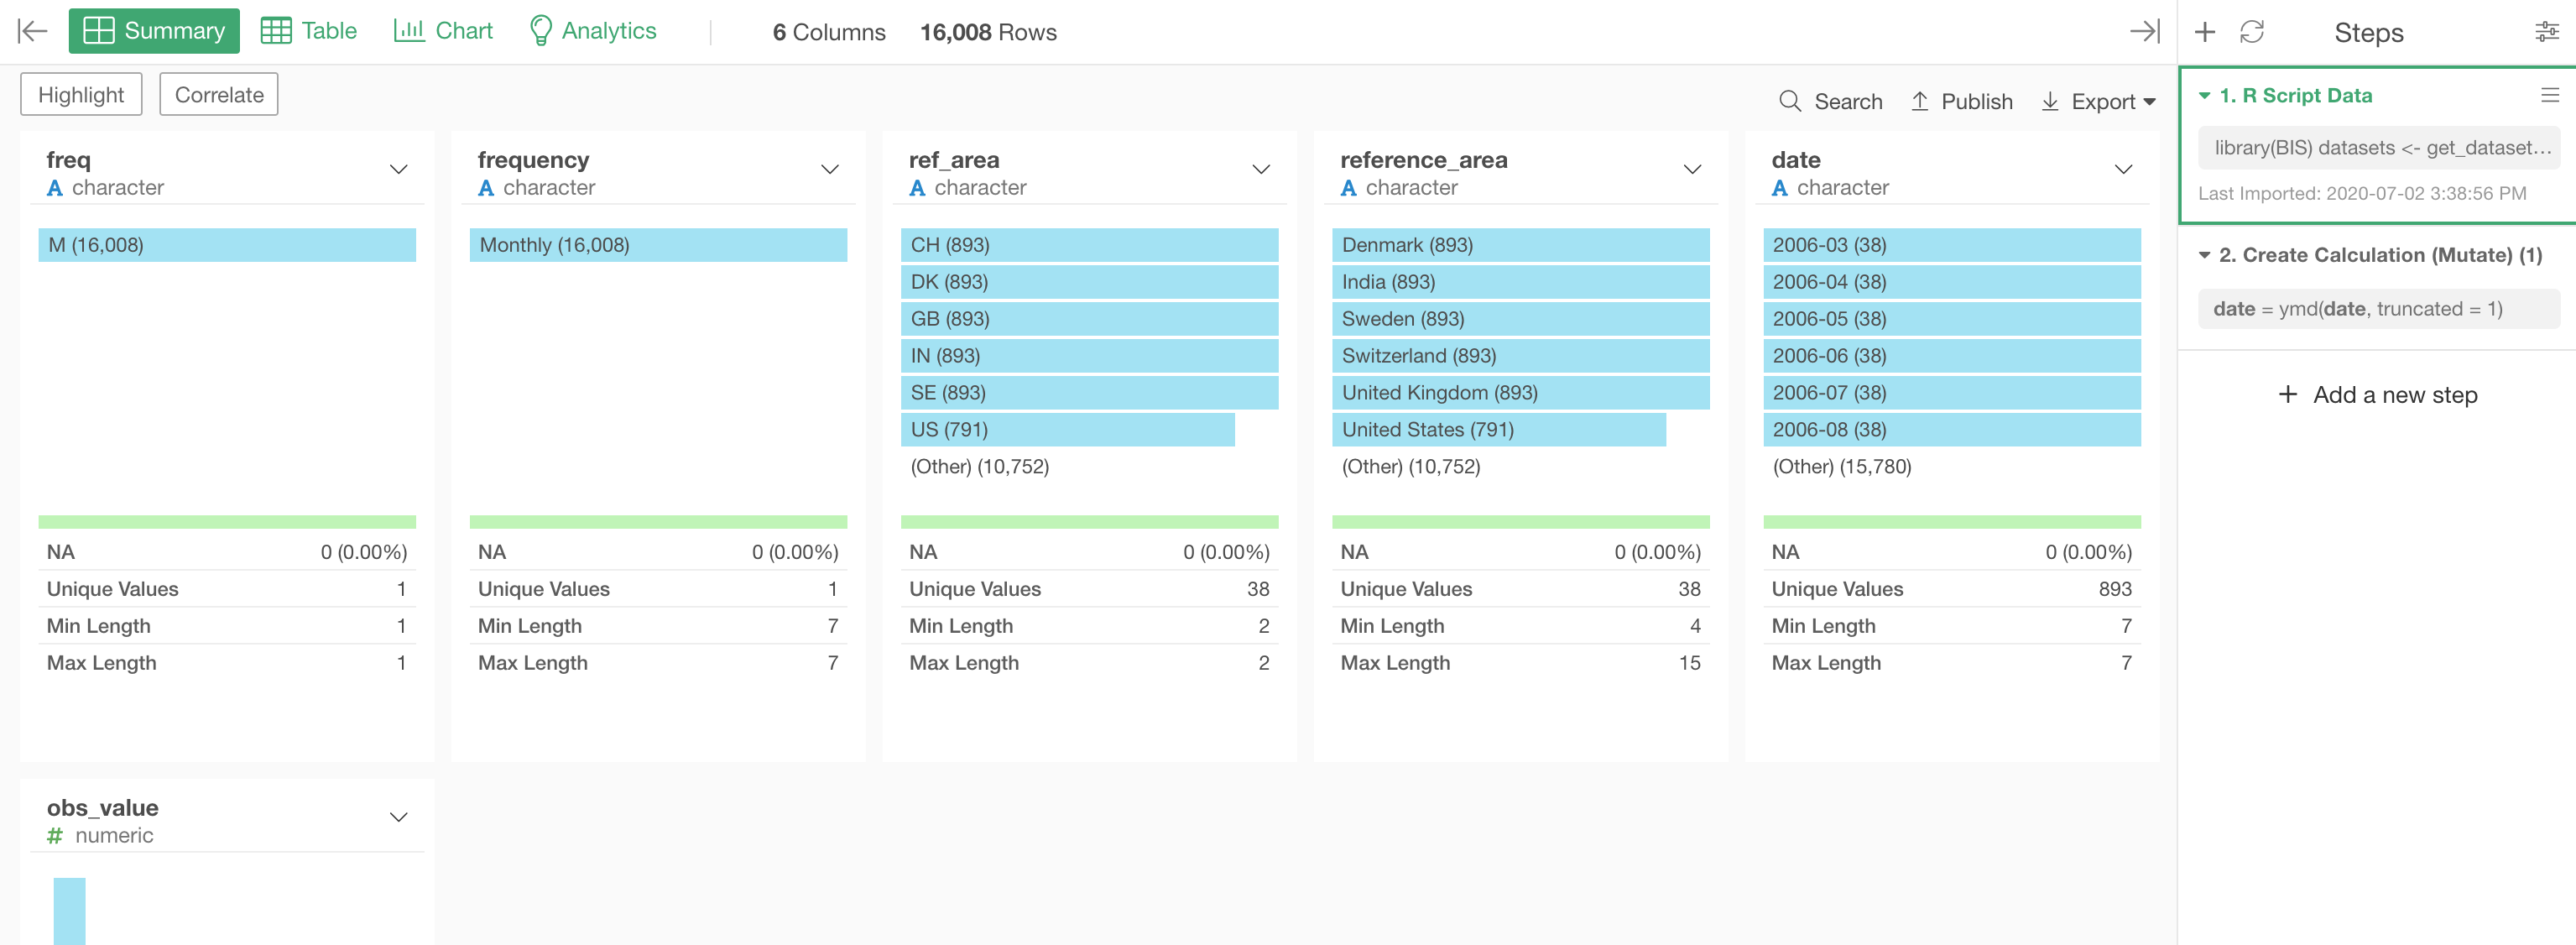Click the Publish upload icon
The width and height of the screenshot is (2576, 945).
point(1920,101)
